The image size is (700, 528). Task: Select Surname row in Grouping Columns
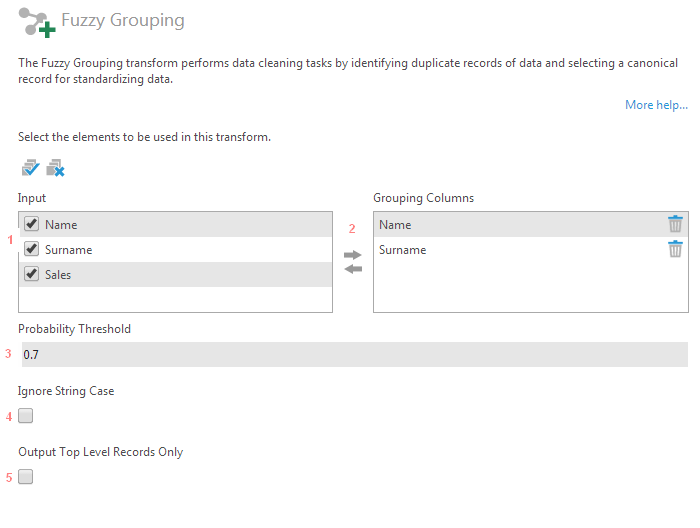tap(500, 250)
